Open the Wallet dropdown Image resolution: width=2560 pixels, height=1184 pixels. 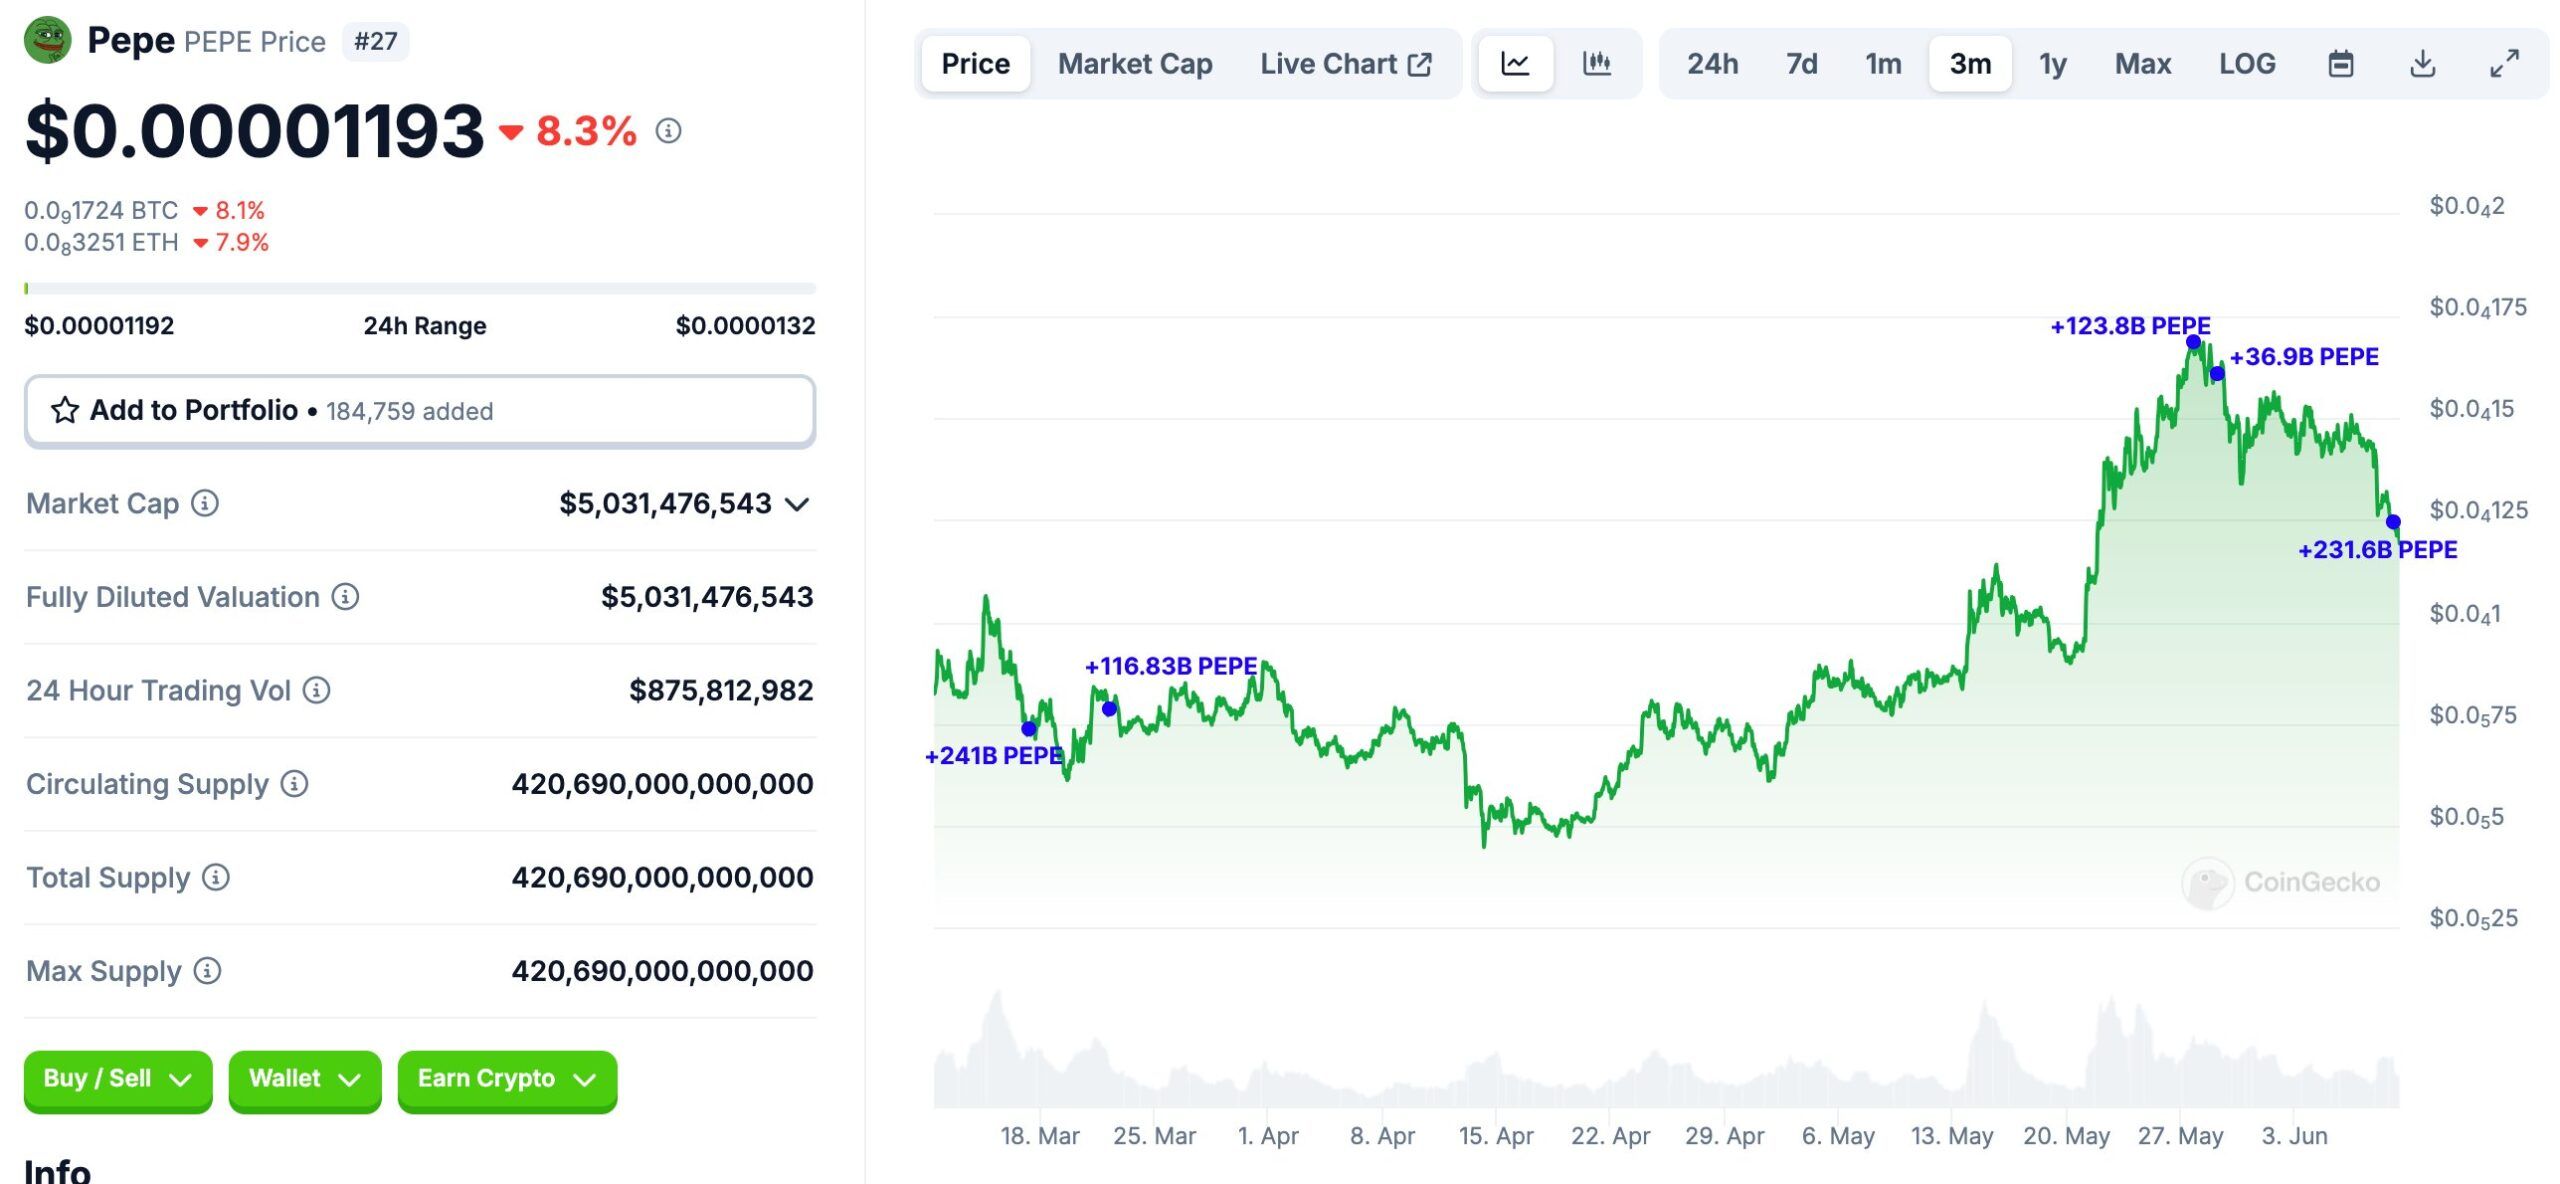pyautogui.click(x=304, y=1079)
